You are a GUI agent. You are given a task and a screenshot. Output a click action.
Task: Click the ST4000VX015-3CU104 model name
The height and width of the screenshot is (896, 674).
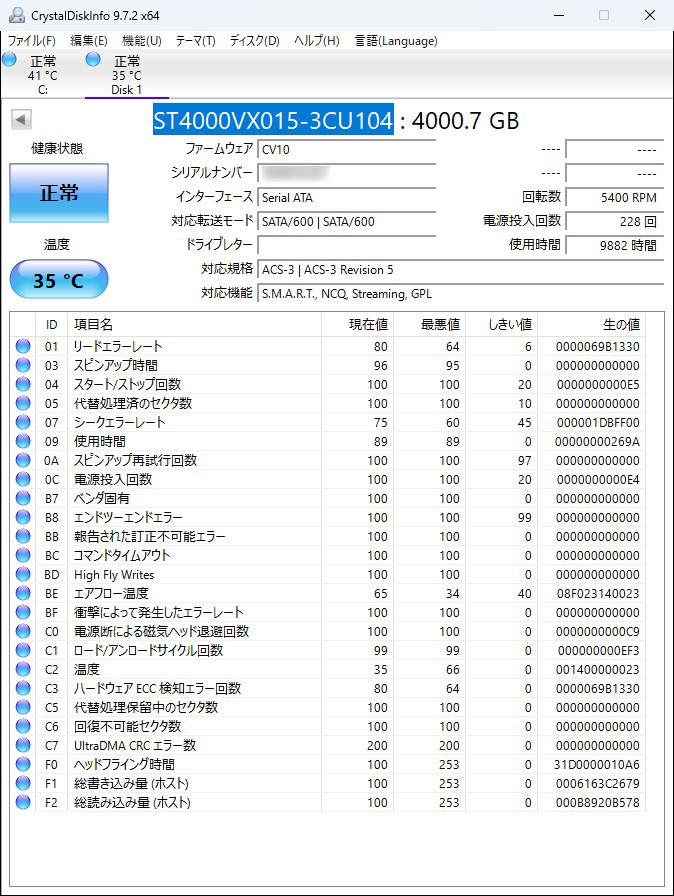click(273, 120)
